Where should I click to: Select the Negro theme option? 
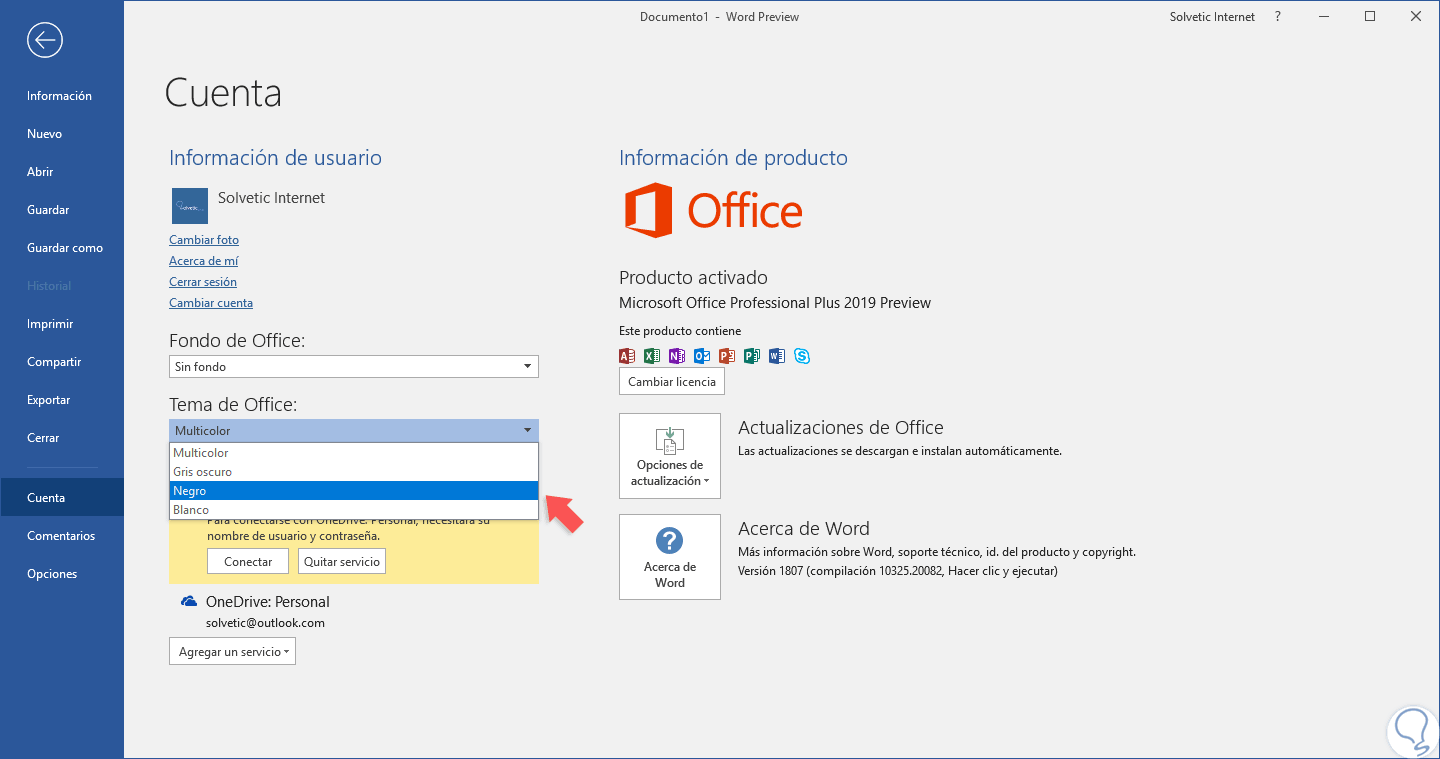pos(354,491)
